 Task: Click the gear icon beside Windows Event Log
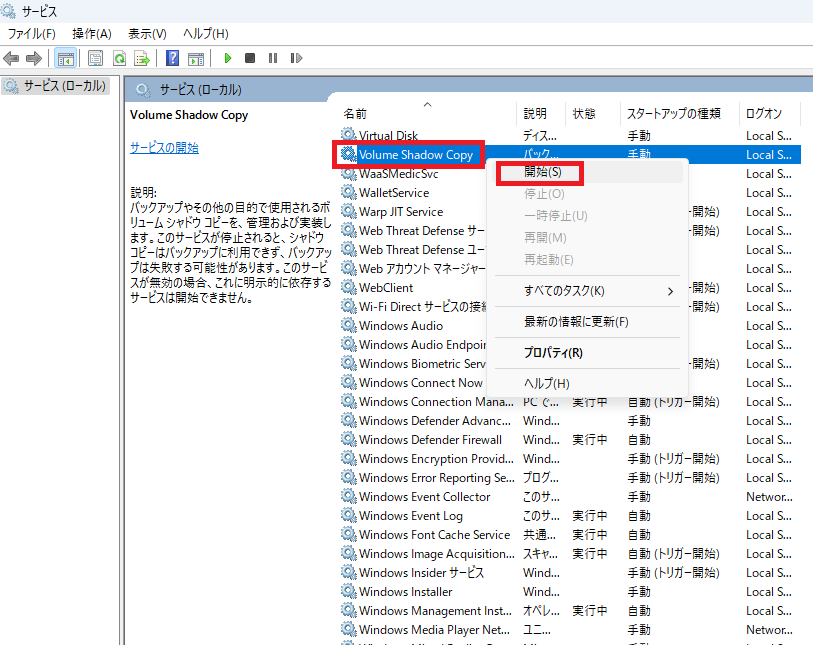point(348,515)
